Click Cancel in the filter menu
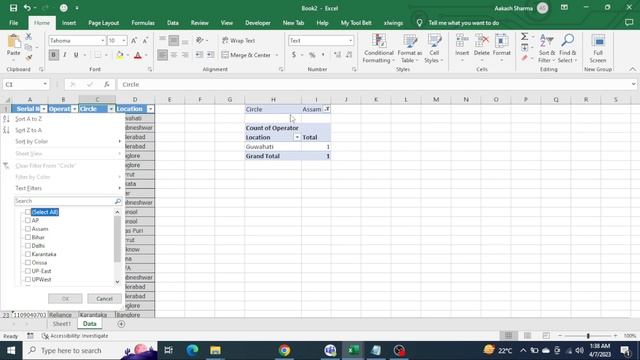 (x=104, y=298)
